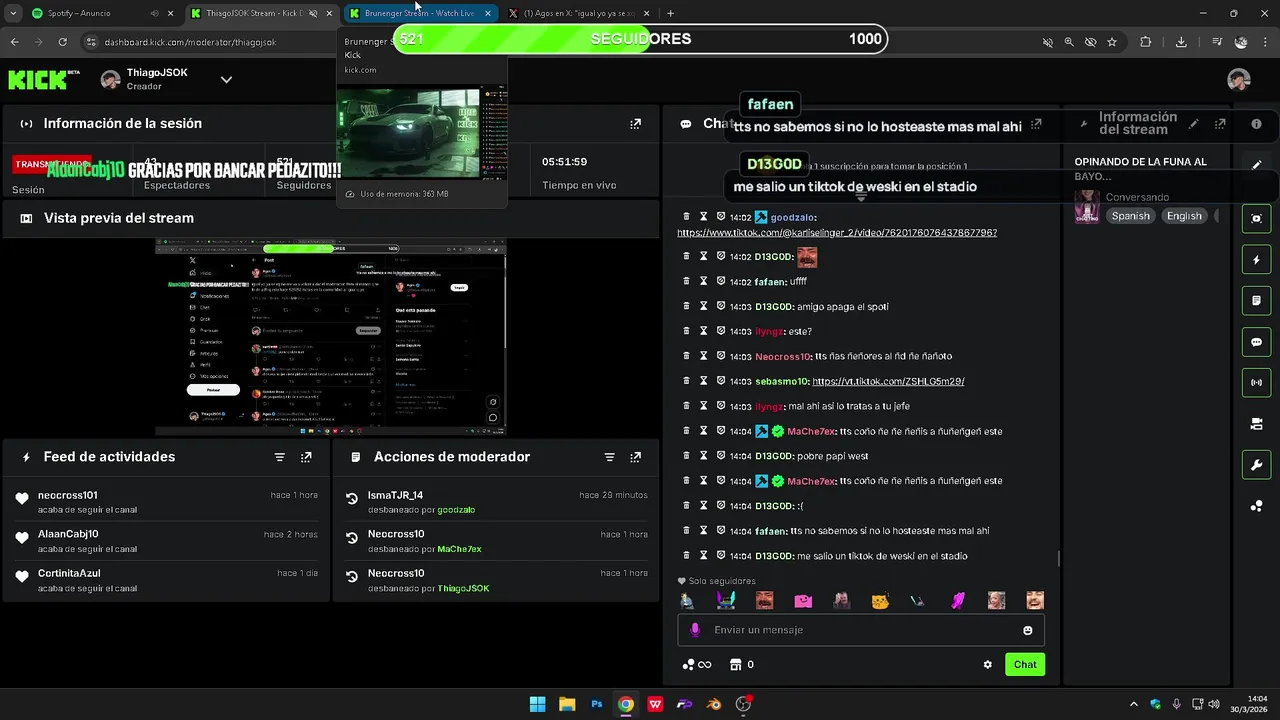
Task: Open filter menu in Feed de actividades
Action: pos(280,457)
